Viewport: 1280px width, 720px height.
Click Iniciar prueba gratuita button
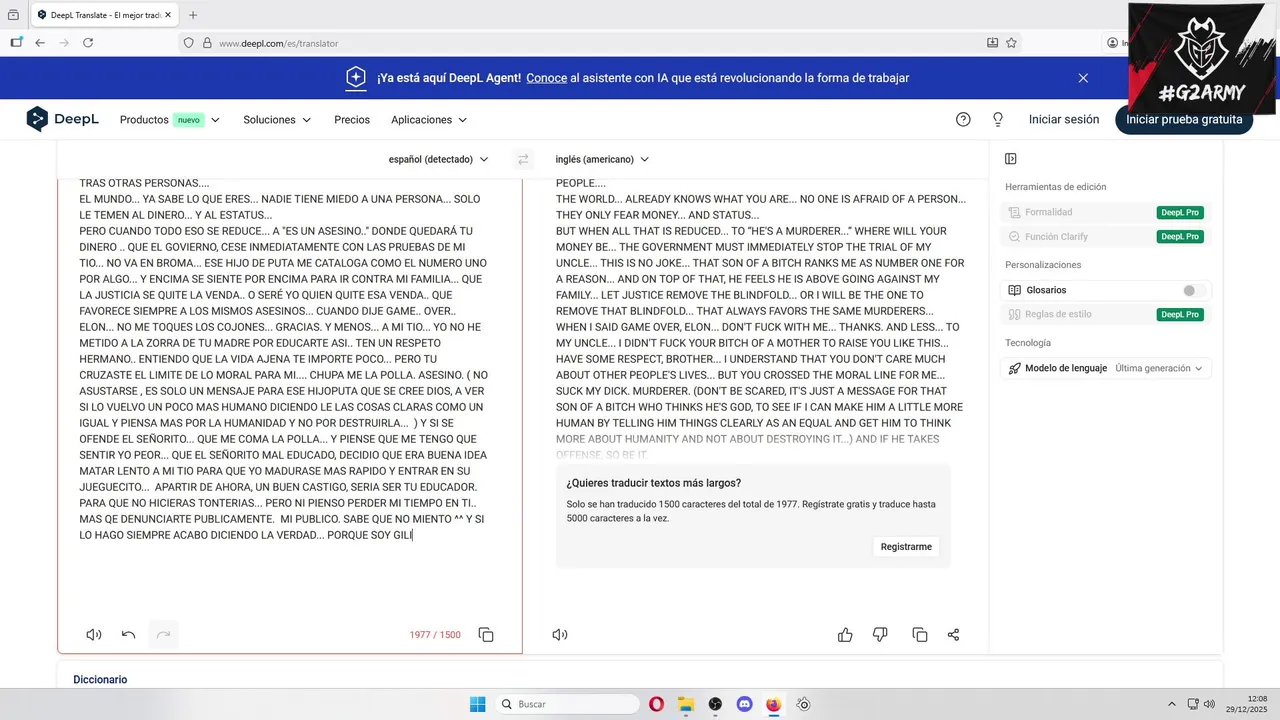click(x=1184, y=119)
